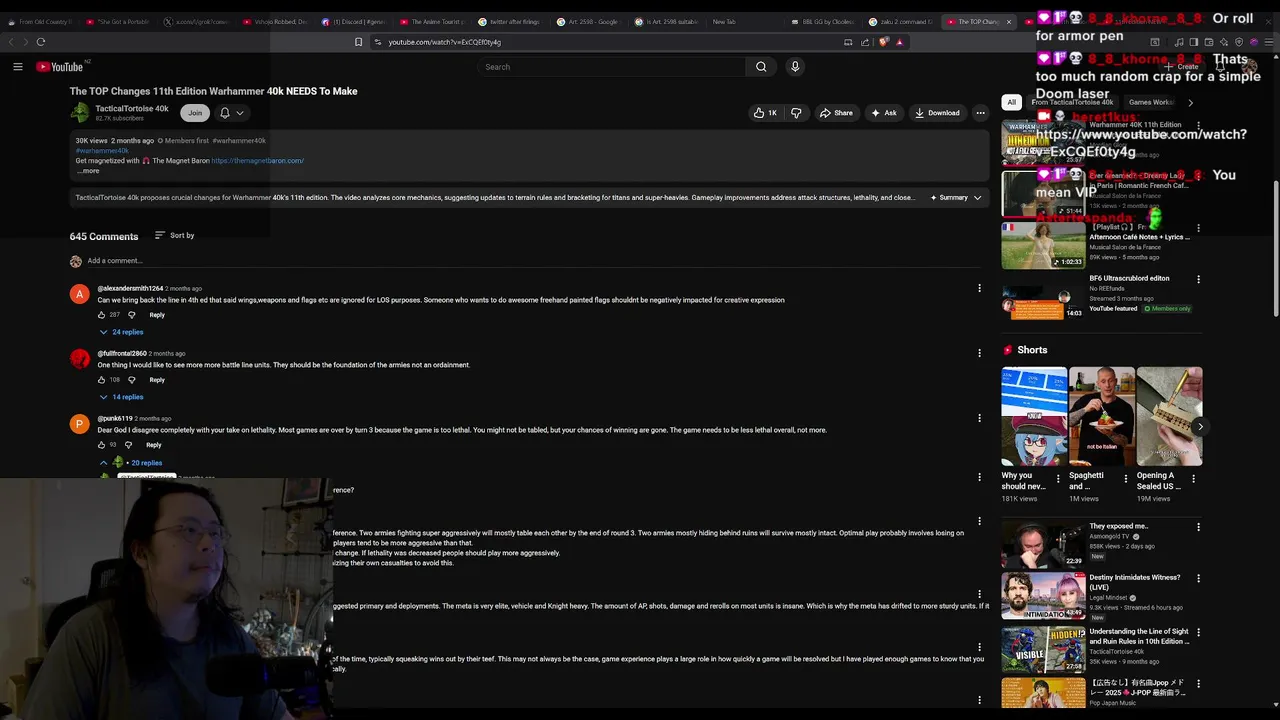Bookmark this page in address bar
Viewport: 1280px width, 720px height.
(358, 42)
